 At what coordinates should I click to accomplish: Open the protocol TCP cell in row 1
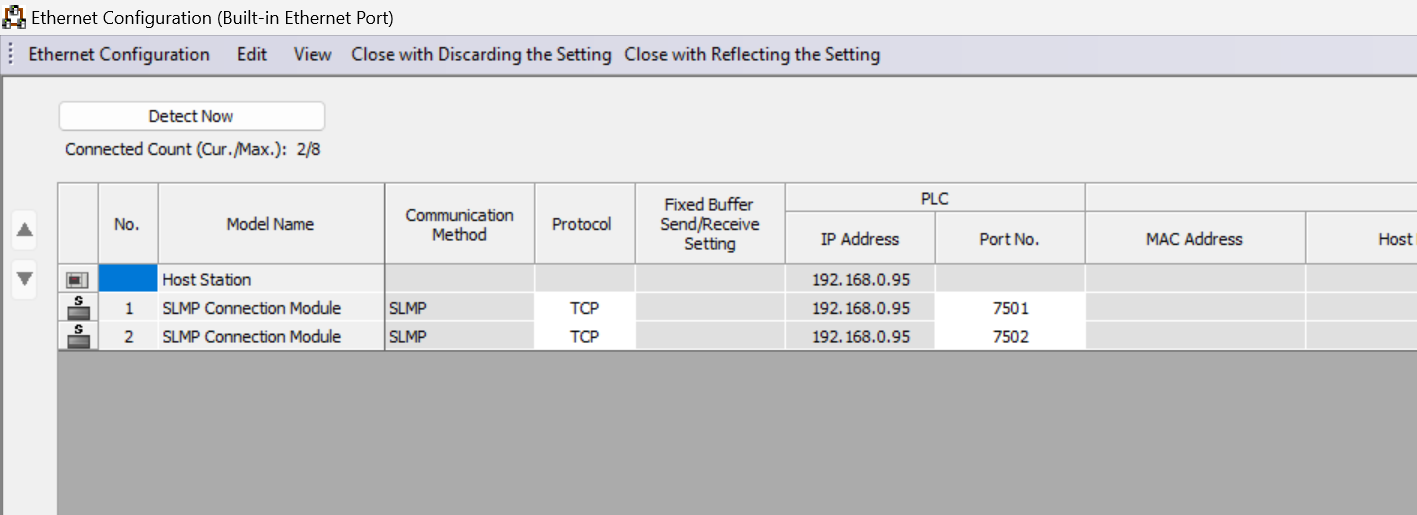(x=584, y=308)
